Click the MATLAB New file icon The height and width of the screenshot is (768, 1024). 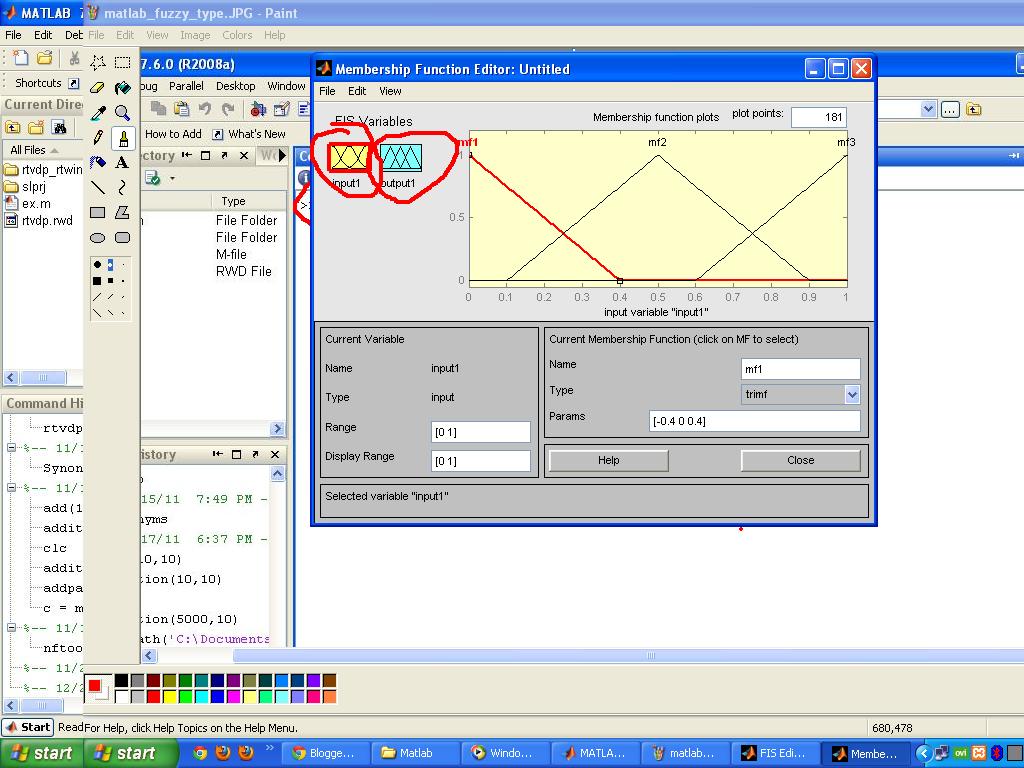tap(20, 58)
